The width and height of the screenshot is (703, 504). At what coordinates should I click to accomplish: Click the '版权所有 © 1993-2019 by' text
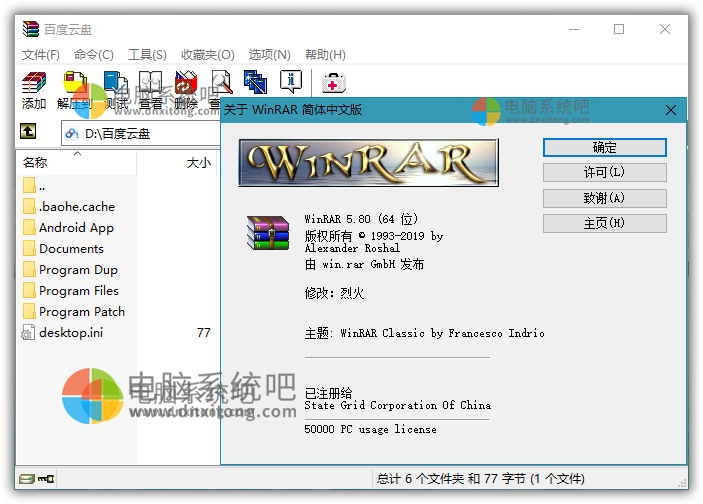373,236
